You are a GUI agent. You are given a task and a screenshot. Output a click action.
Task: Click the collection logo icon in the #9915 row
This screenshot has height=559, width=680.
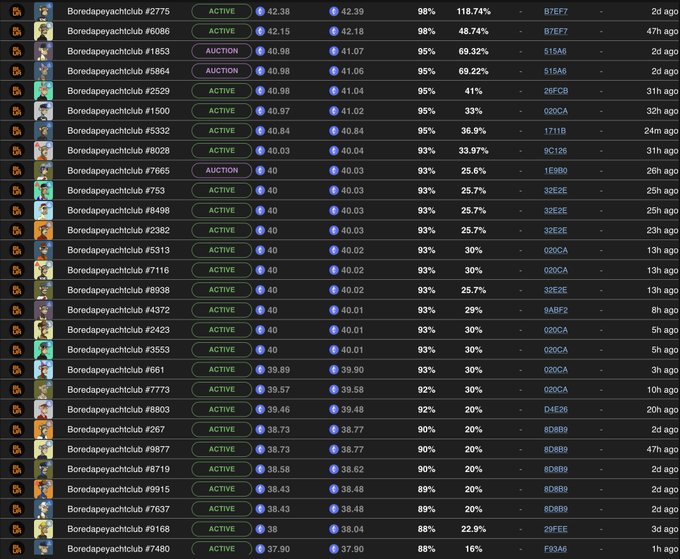coord(17,489)
